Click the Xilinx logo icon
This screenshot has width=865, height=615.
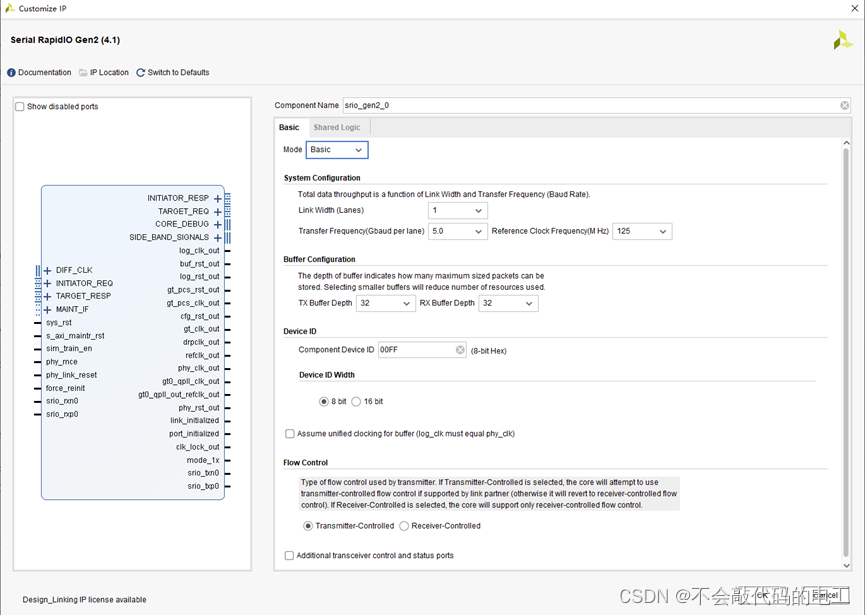click(x=843, y=40)
